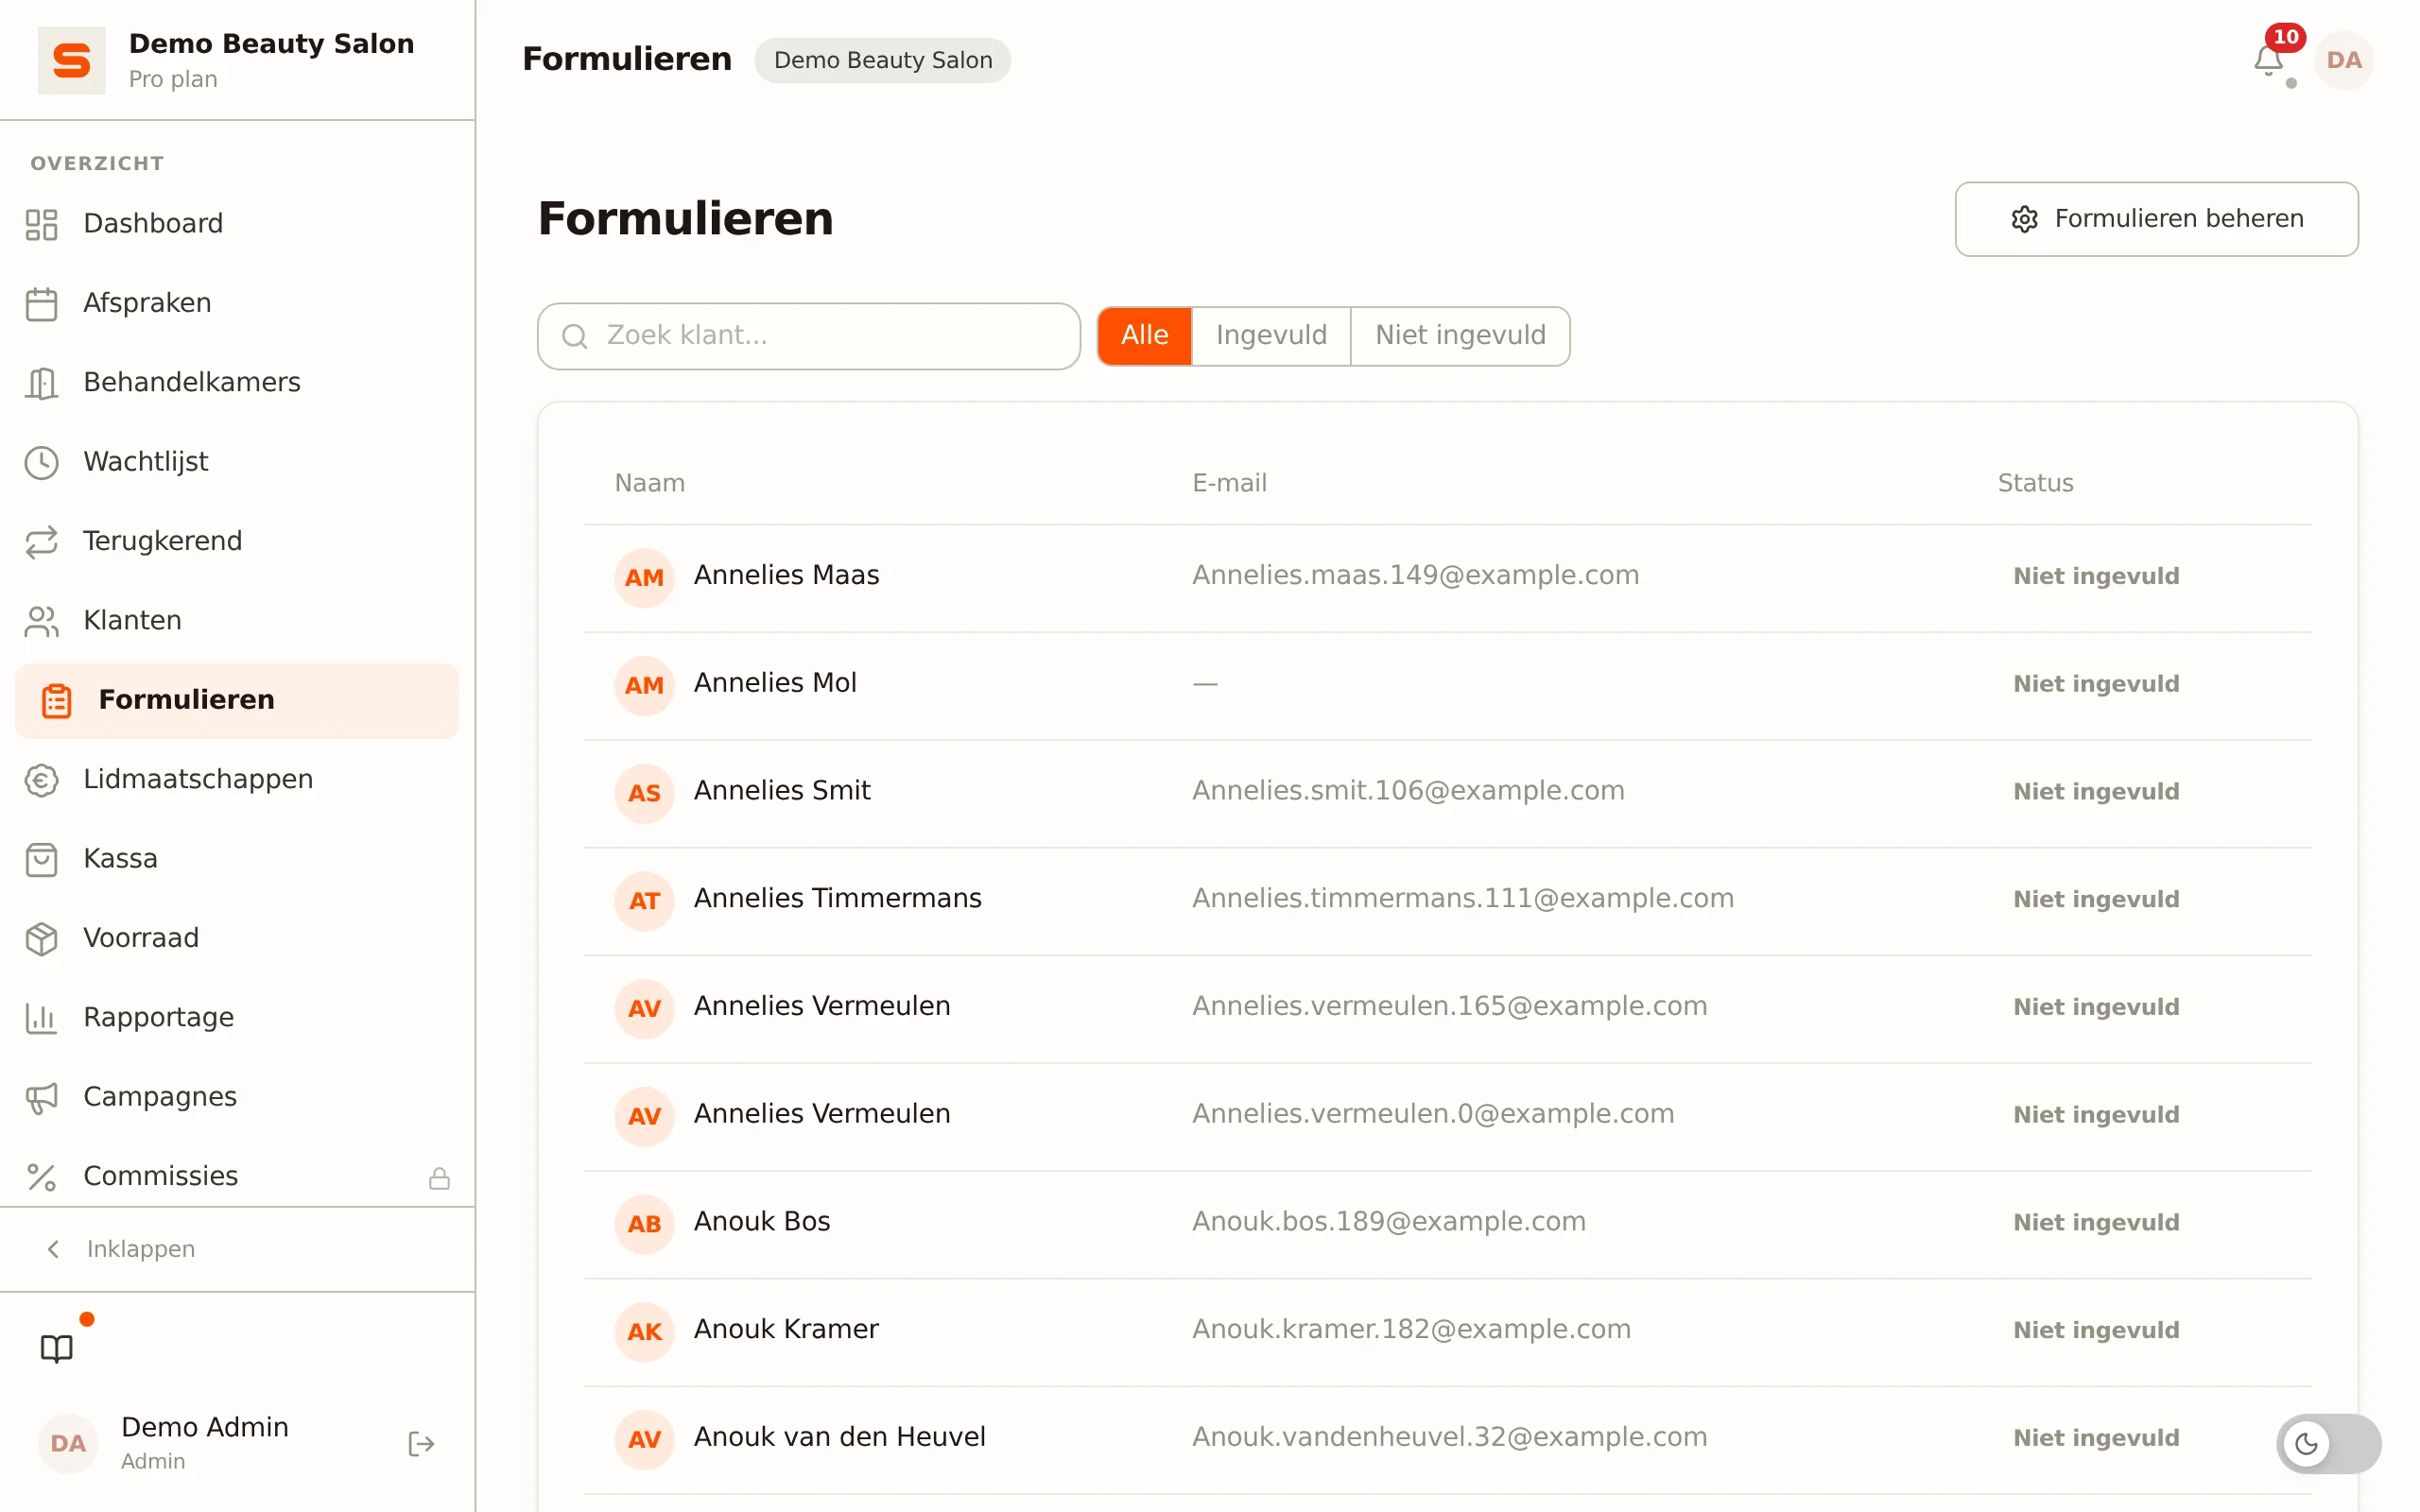The height and width of the screenshot is (1512, 2420).
Task: Click the Naam column header
Action: [649, 483]
